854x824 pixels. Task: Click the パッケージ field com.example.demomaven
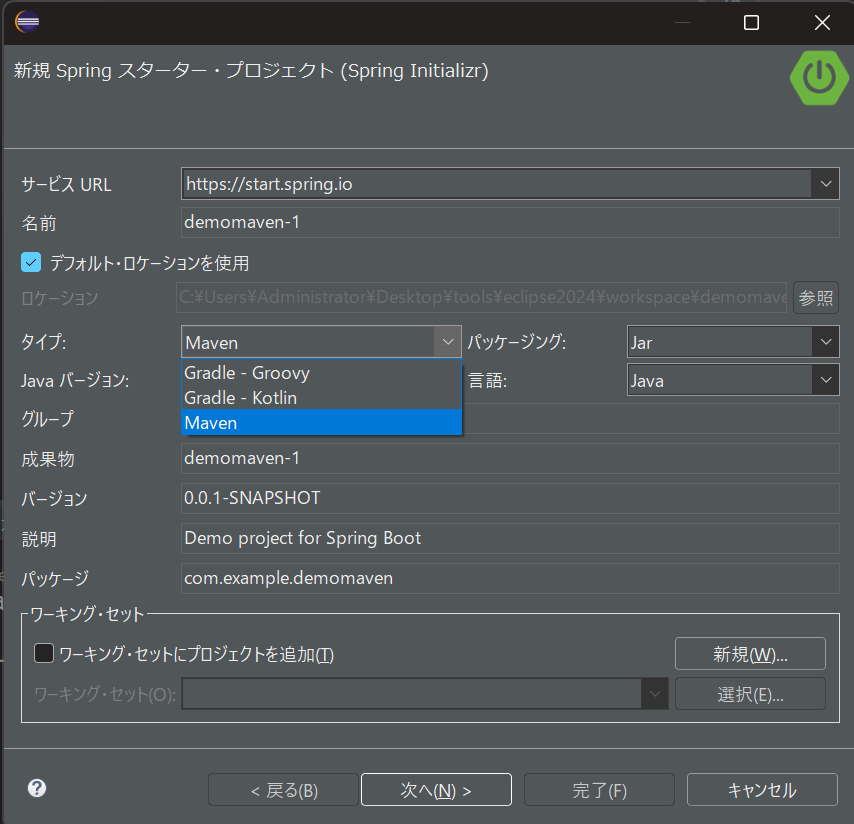tap(510, 578)
